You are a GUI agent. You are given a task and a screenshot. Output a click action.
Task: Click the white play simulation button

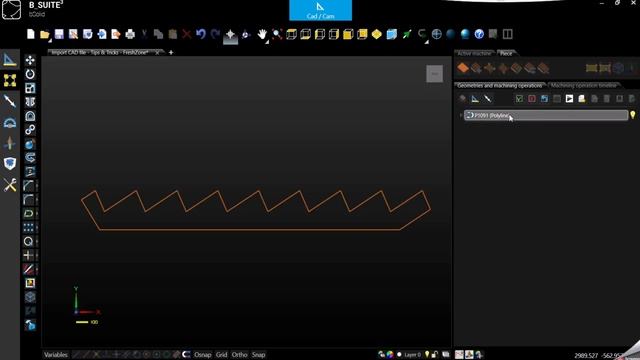coord(569,99)
